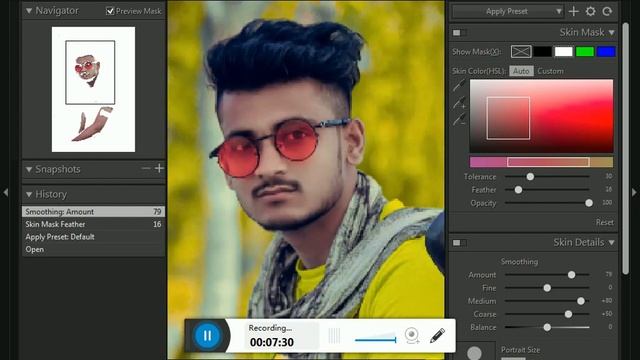Collapse the History panel

[29, 194]
